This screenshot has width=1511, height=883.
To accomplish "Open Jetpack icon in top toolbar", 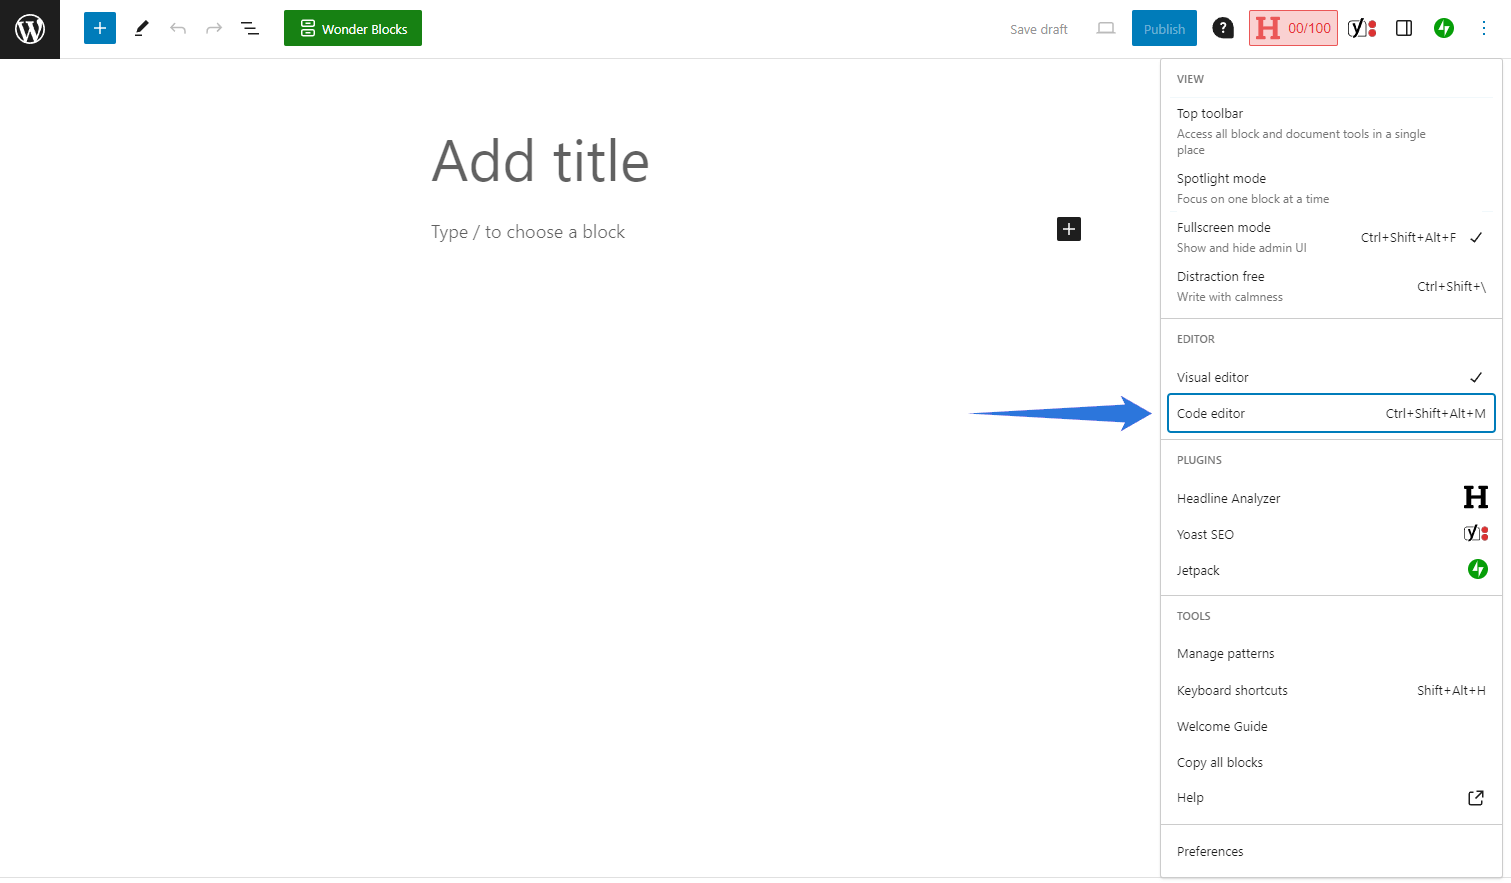I will pos(1444,28).
